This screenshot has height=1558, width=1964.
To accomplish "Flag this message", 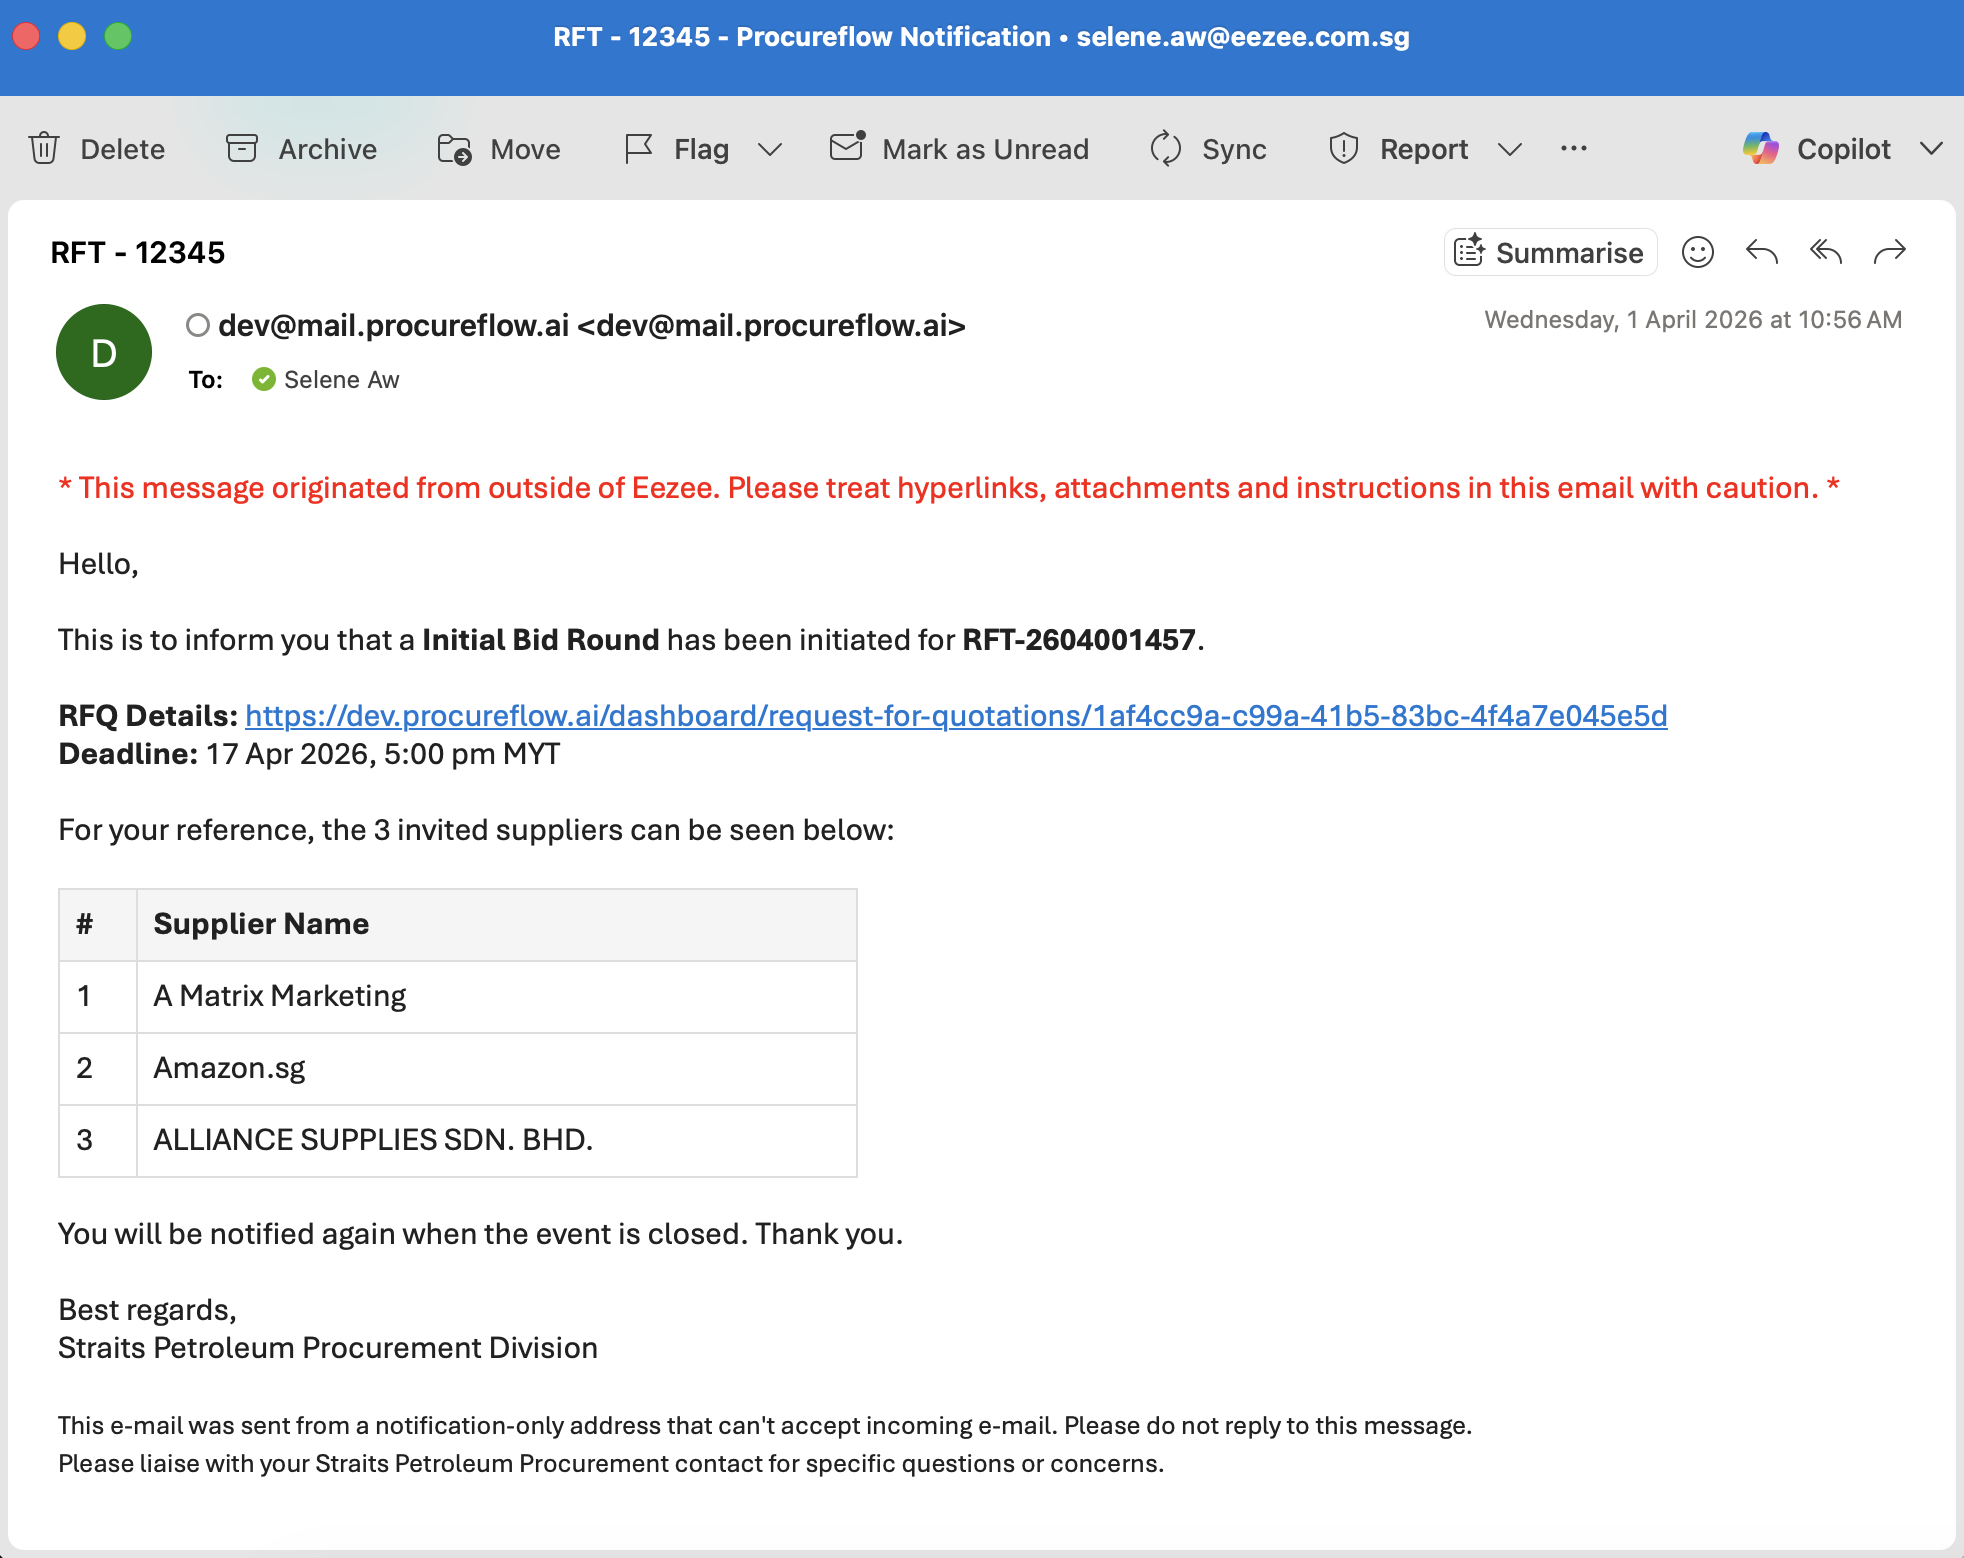I will point(677,148).
